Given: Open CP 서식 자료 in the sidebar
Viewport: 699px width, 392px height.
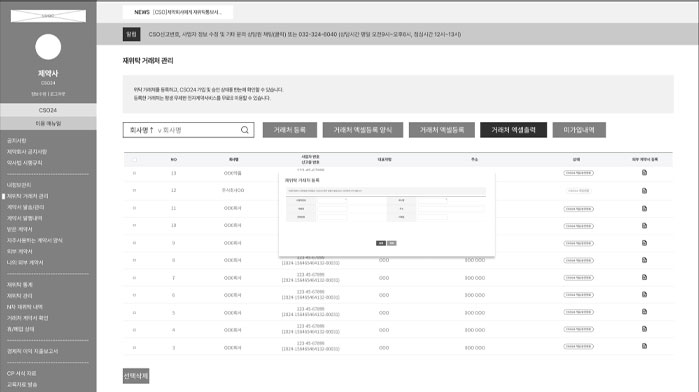Looking at the screenshot, I should click(x=21, y=373).
